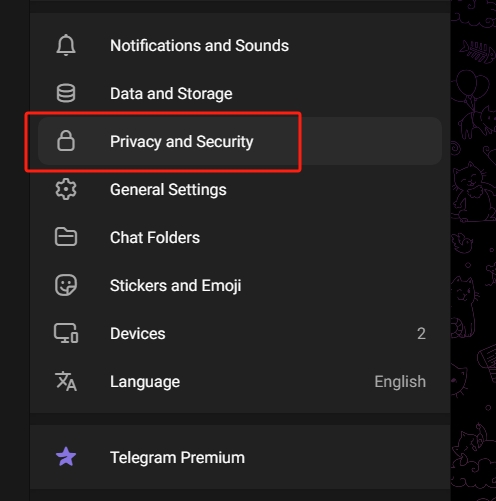Open Notifications and Sounds settings

(x=240, y=45)
